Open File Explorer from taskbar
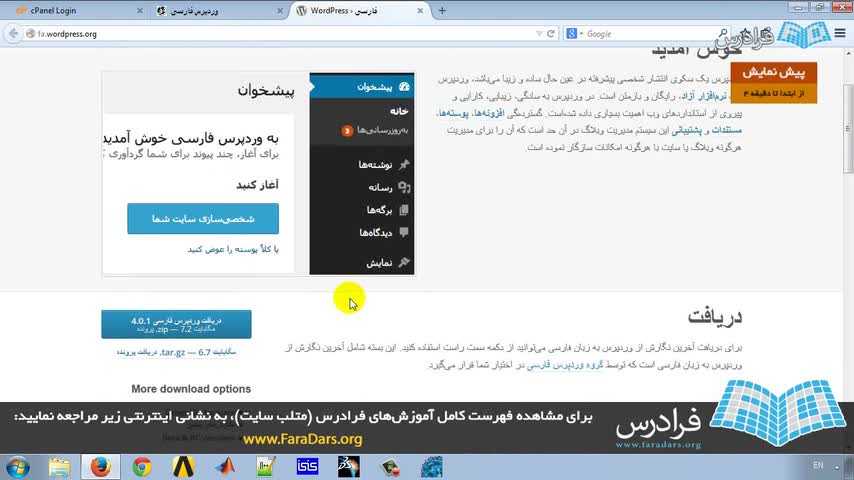Image resolution: width=854 pixels, height=480 pixels. pyautogui.click(x=59, y=467)
